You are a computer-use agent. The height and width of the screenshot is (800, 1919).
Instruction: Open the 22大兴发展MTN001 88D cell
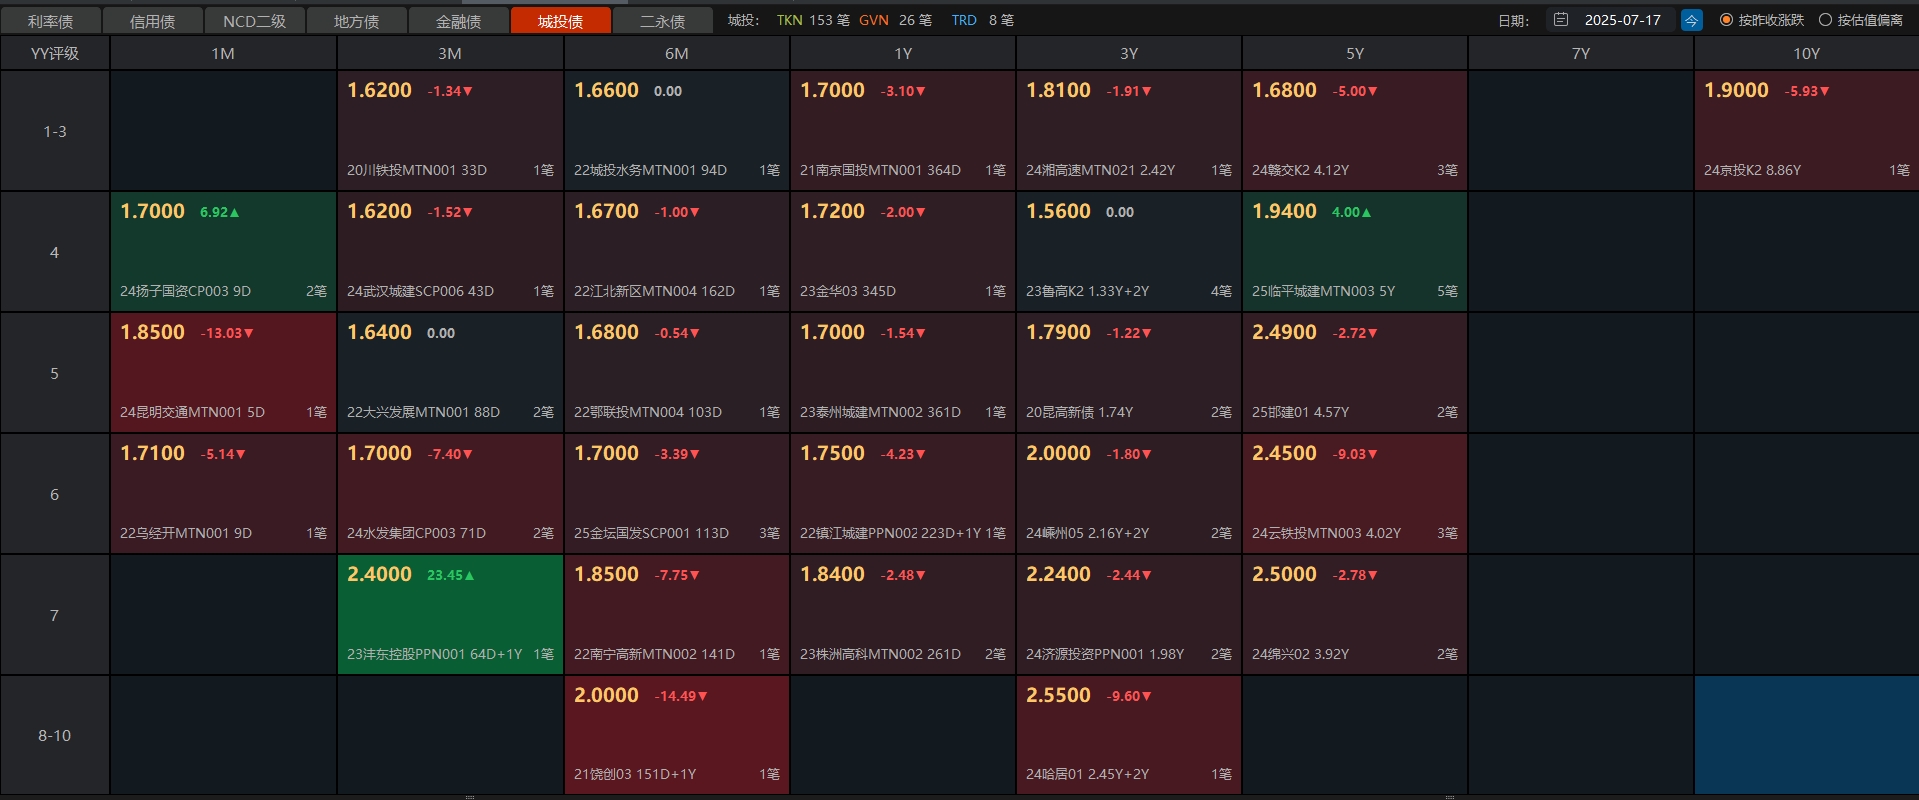pyautogui.click(x=450, y=373)
